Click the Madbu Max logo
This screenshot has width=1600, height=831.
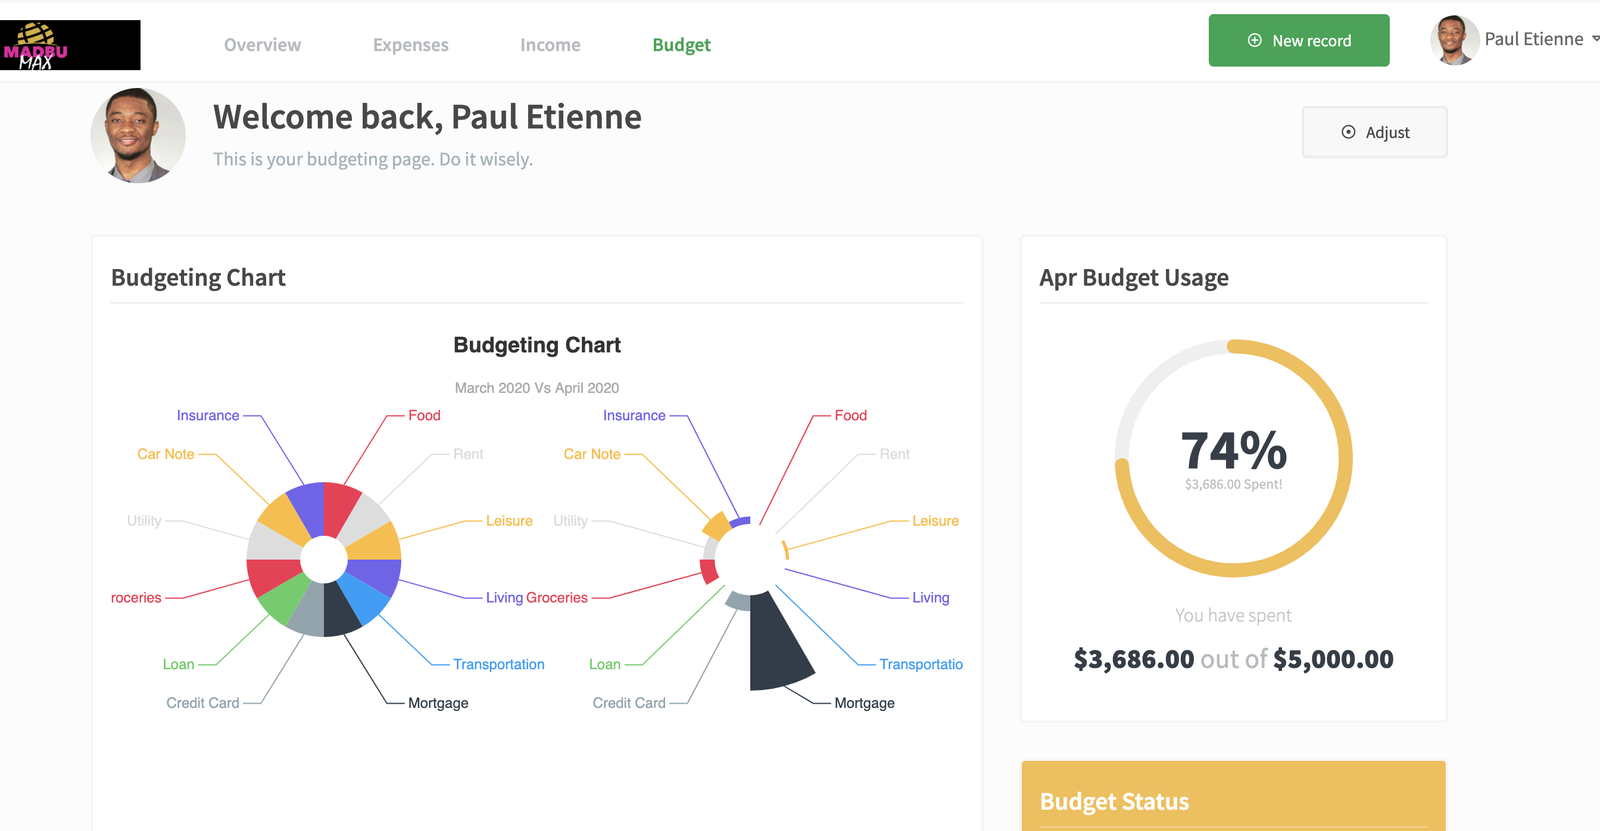click(70, 45)
